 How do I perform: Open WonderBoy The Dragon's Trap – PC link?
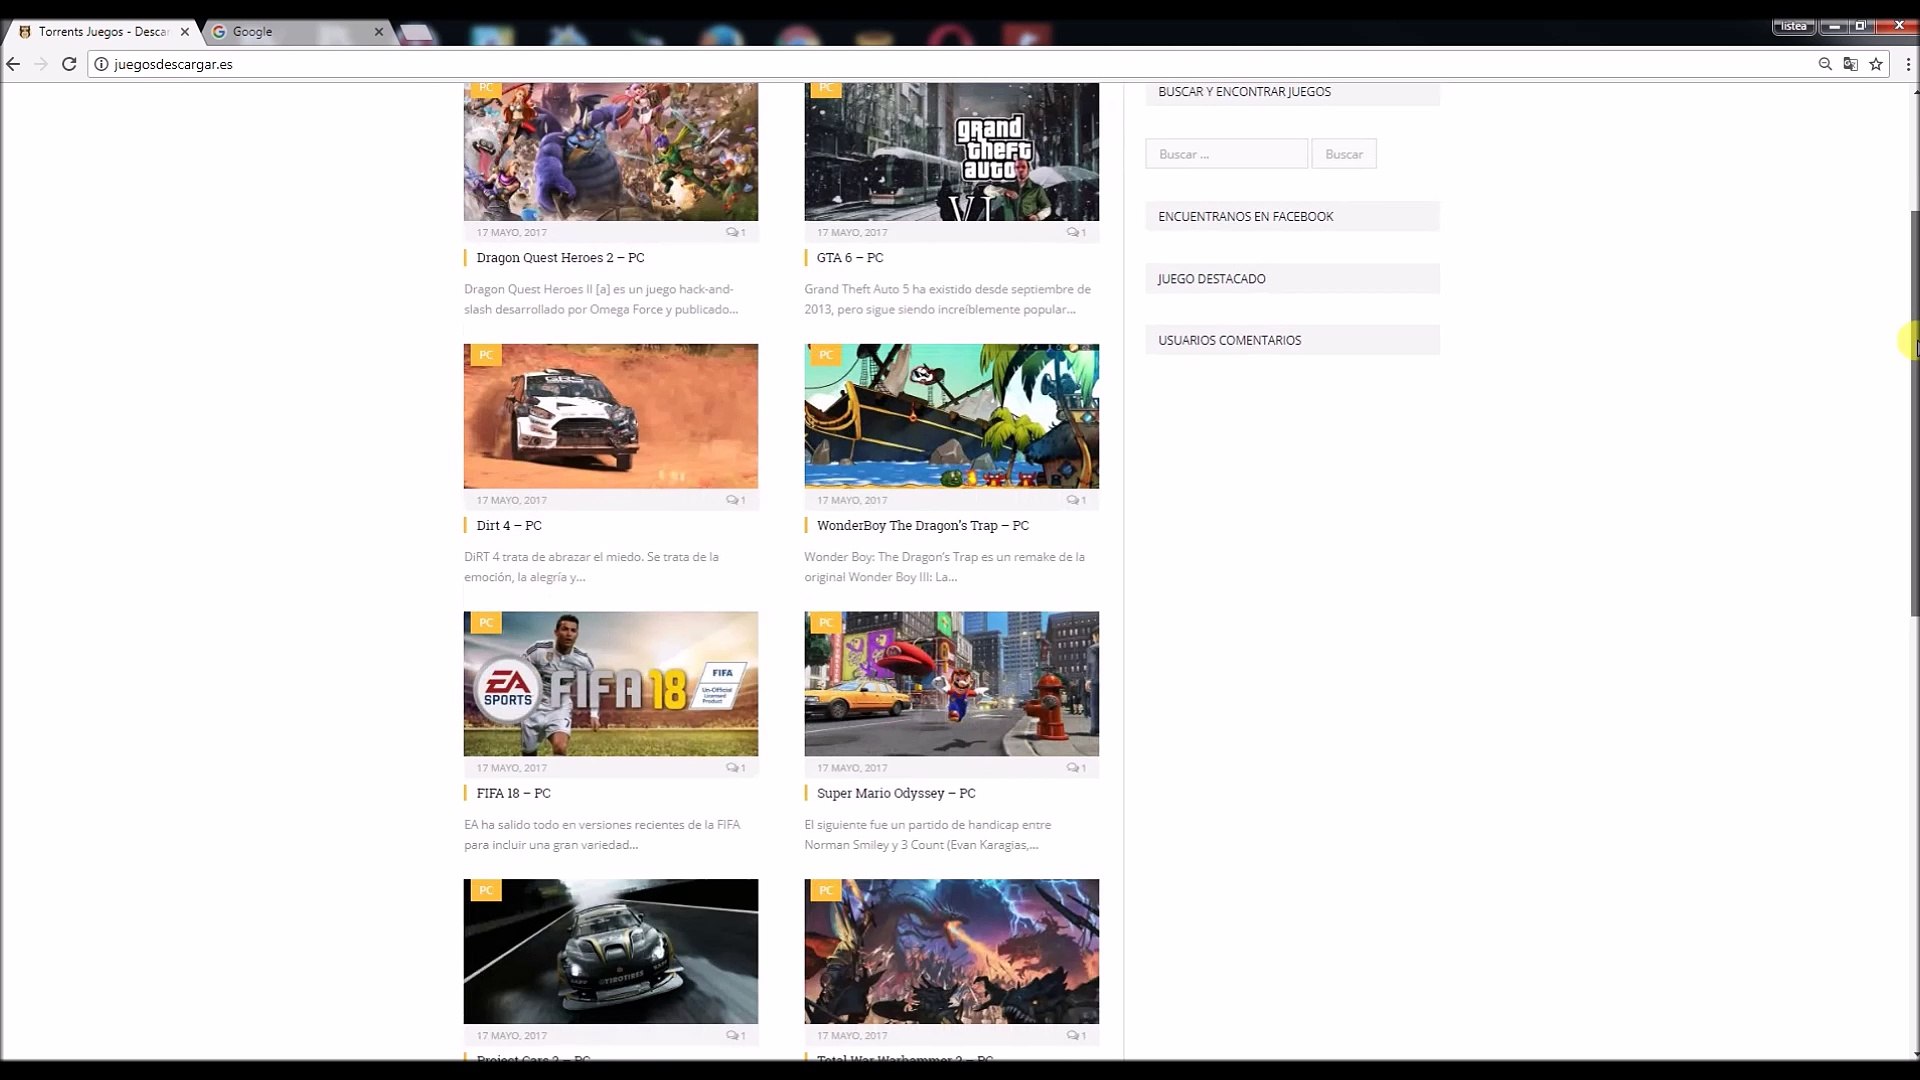(922, 526)
